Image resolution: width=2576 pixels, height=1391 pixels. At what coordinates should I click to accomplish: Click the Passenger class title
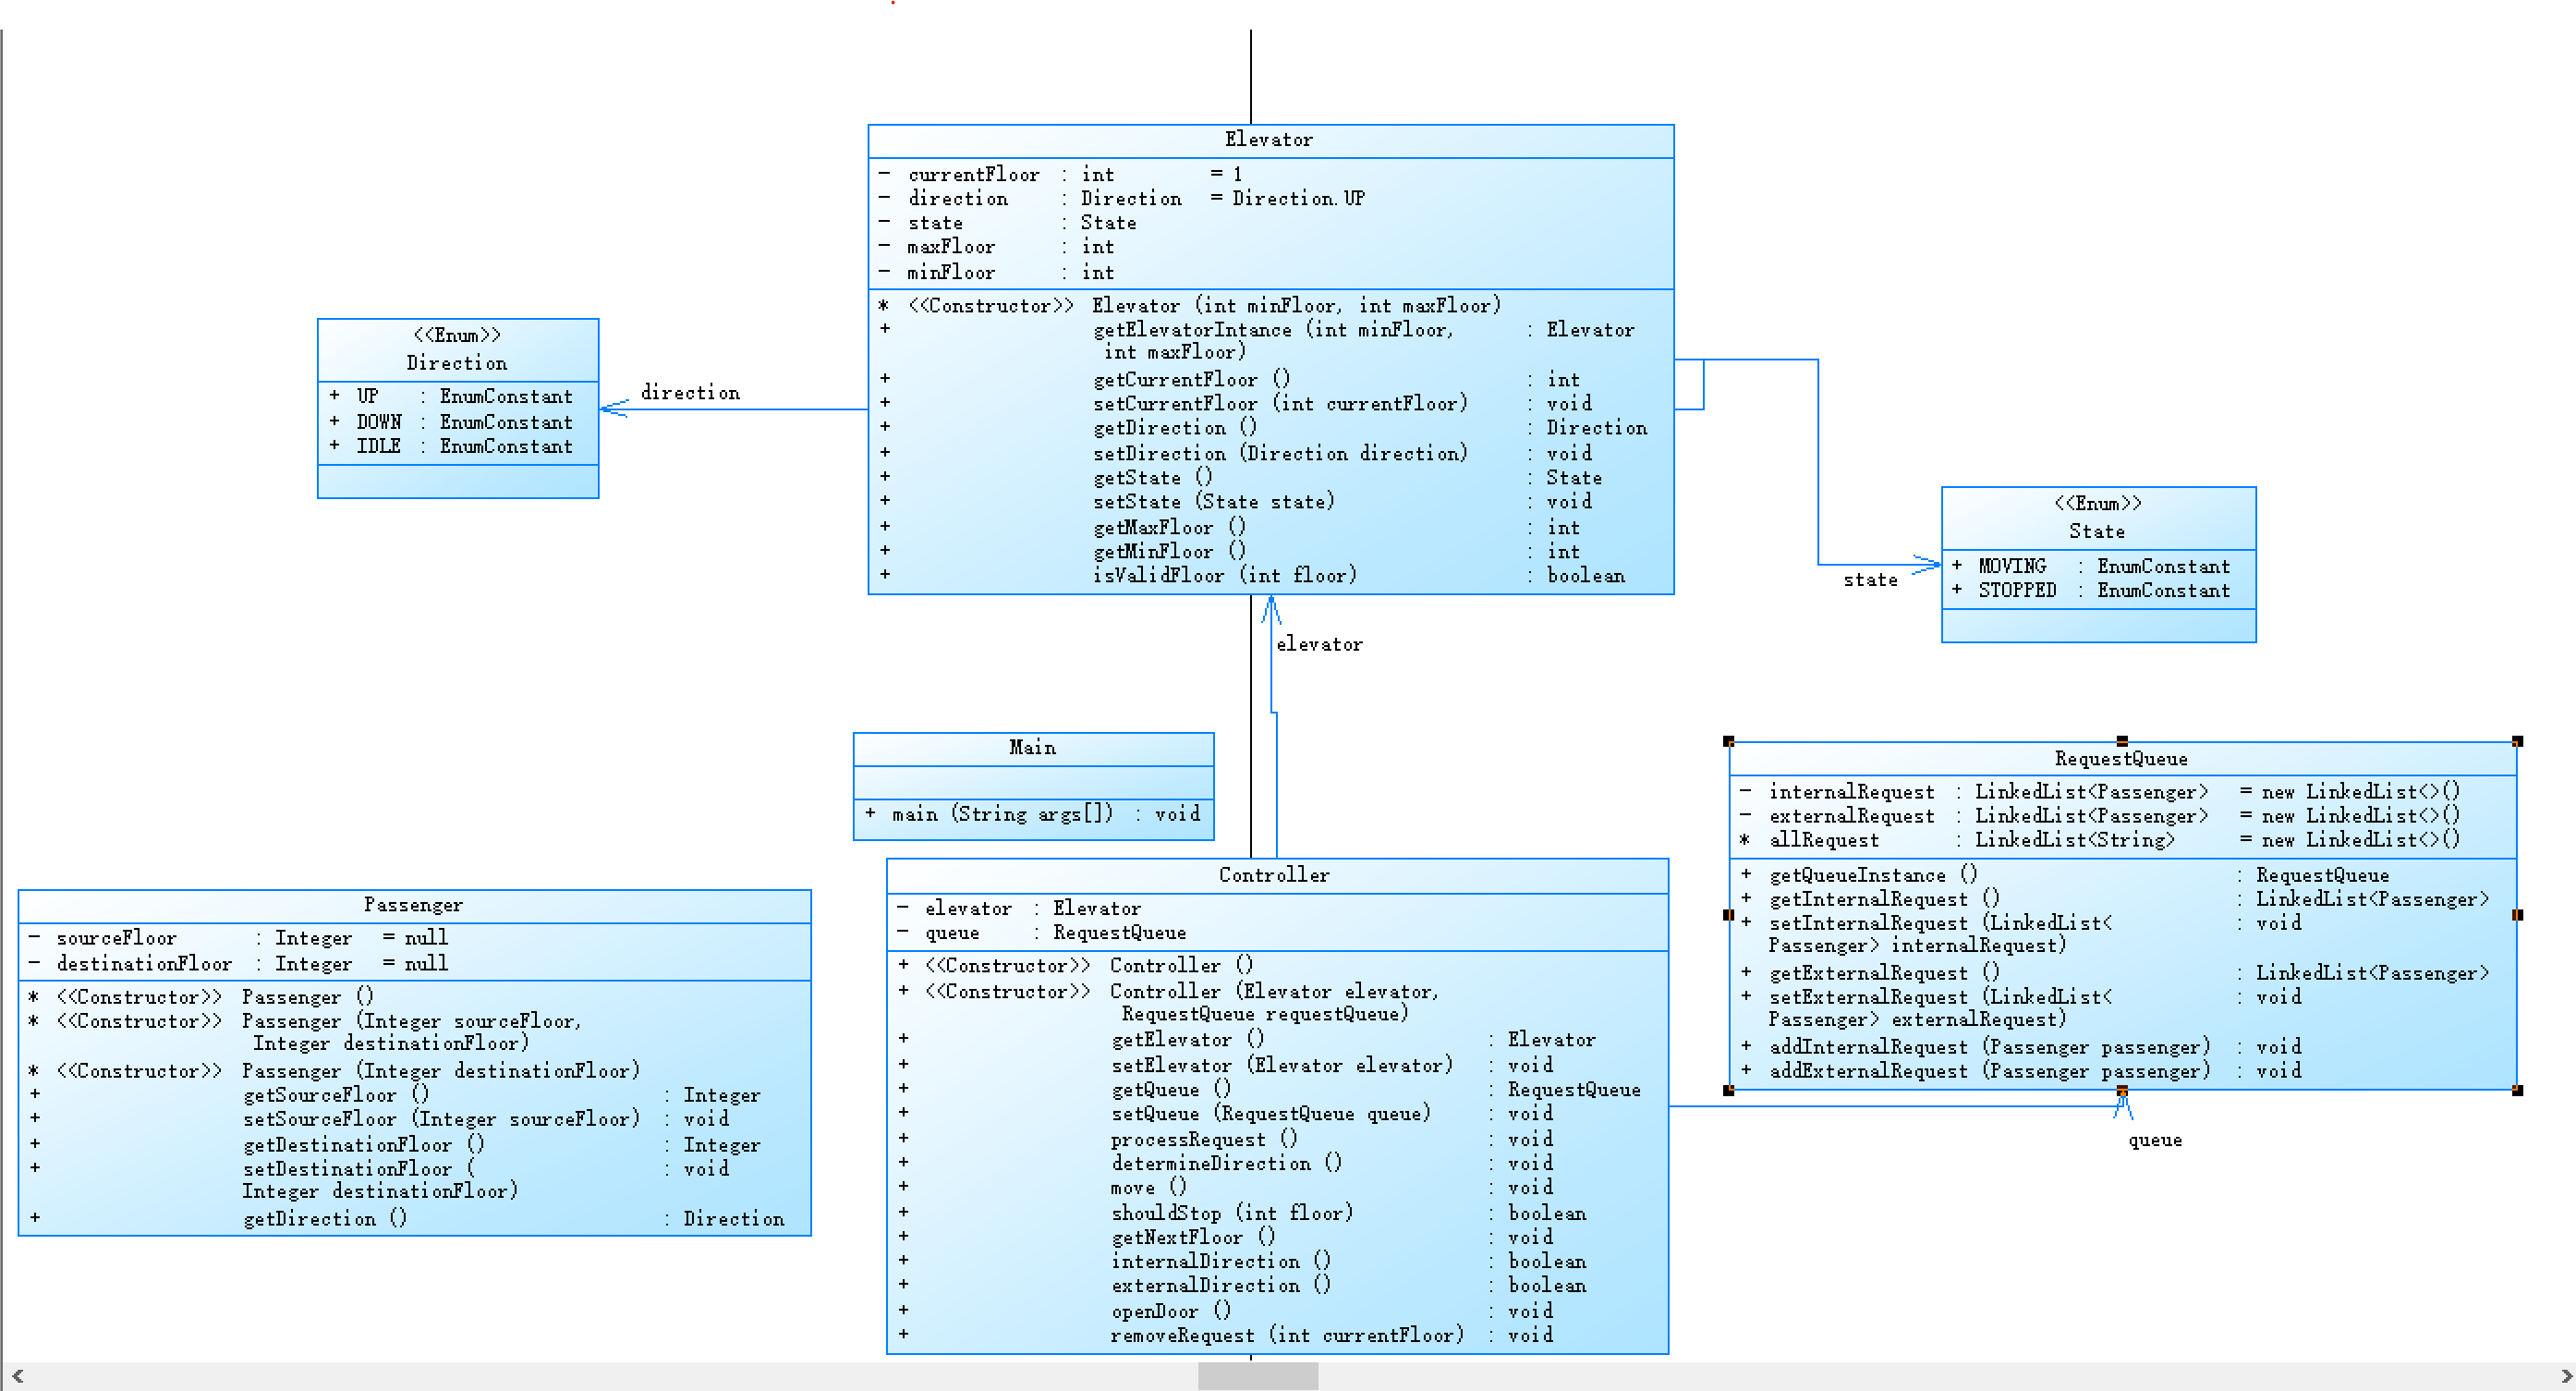tap(413, 905)
